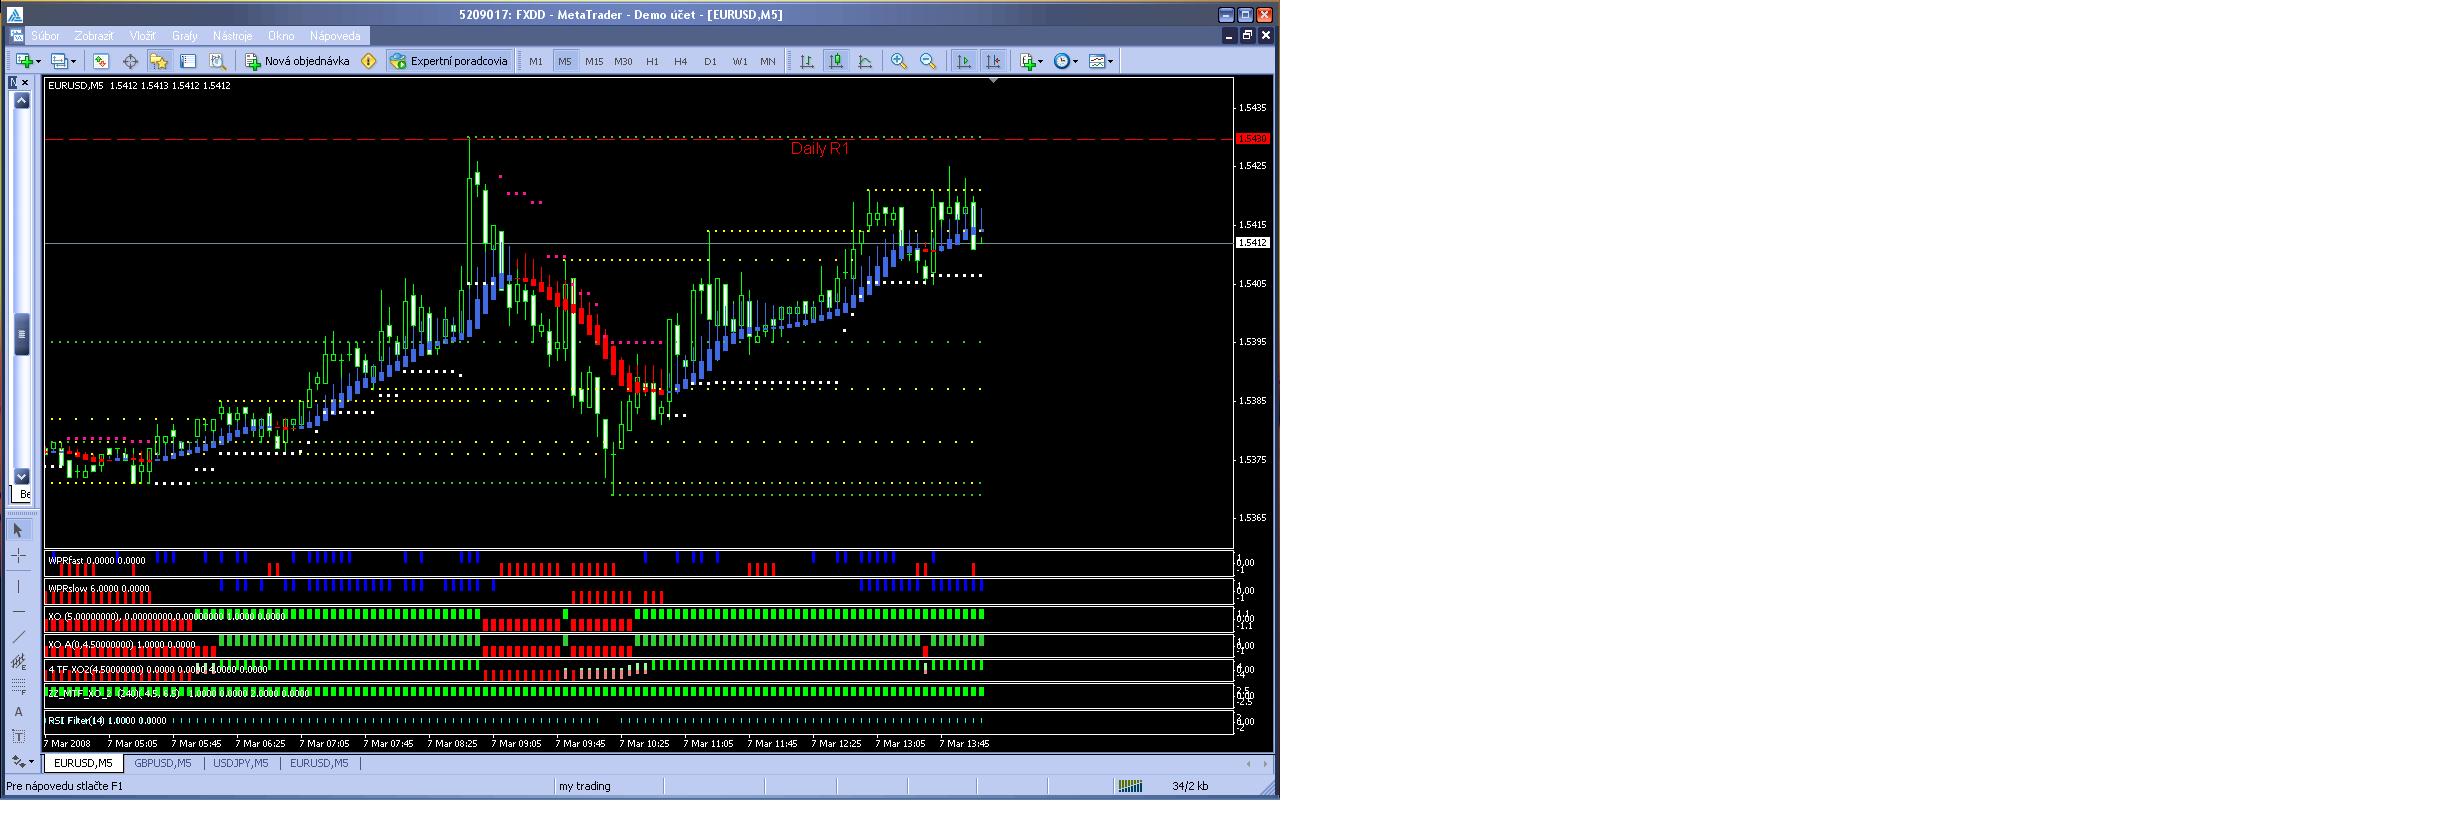Click the my trading profile status
This screenshot has height=832, width=2464.
585,786
